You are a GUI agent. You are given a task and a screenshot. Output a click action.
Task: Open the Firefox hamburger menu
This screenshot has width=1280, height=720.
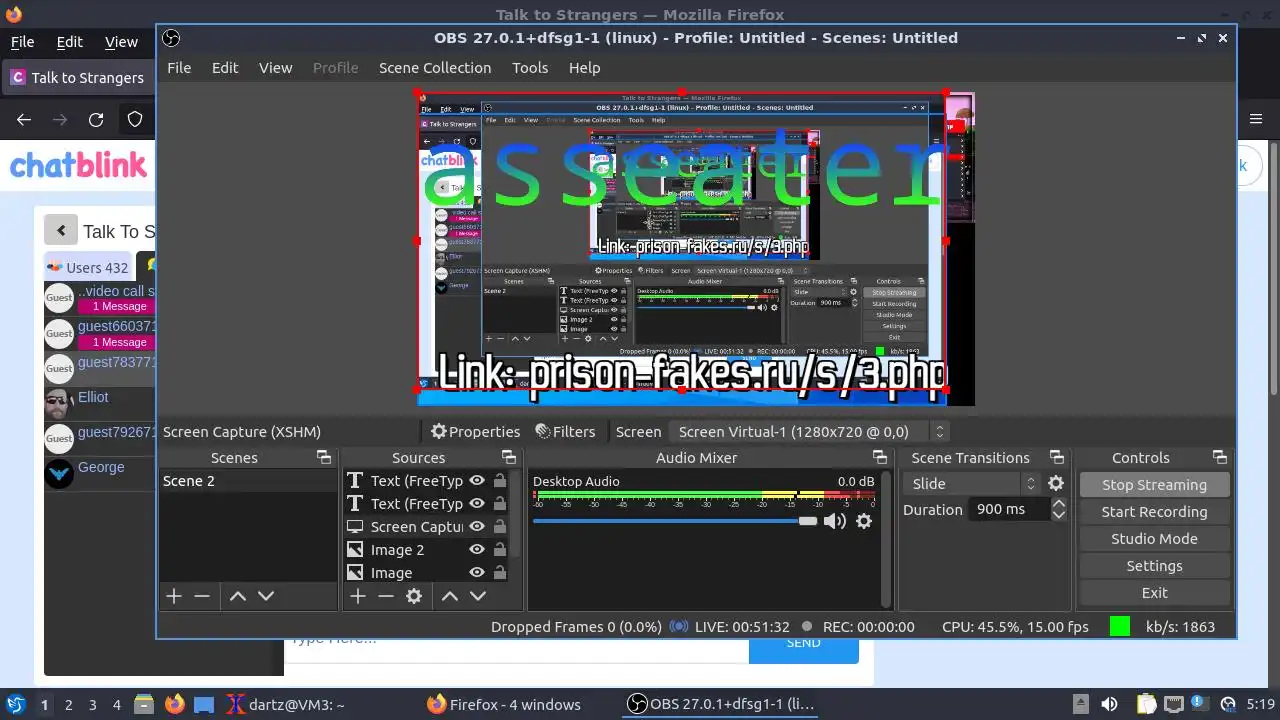click(x=1256, y=120)
